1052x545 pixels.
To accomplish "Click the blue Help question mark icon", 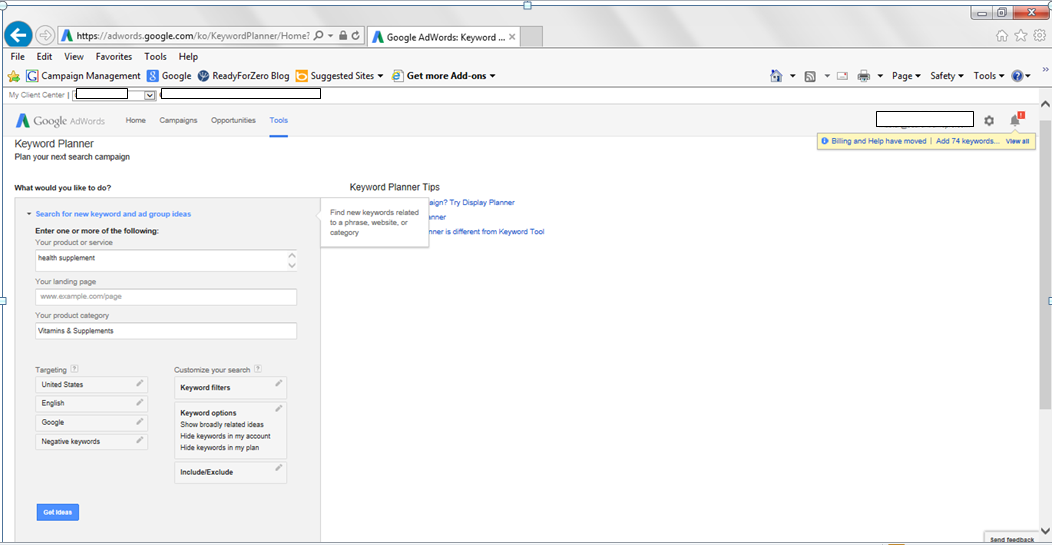I will [1017, 76].
